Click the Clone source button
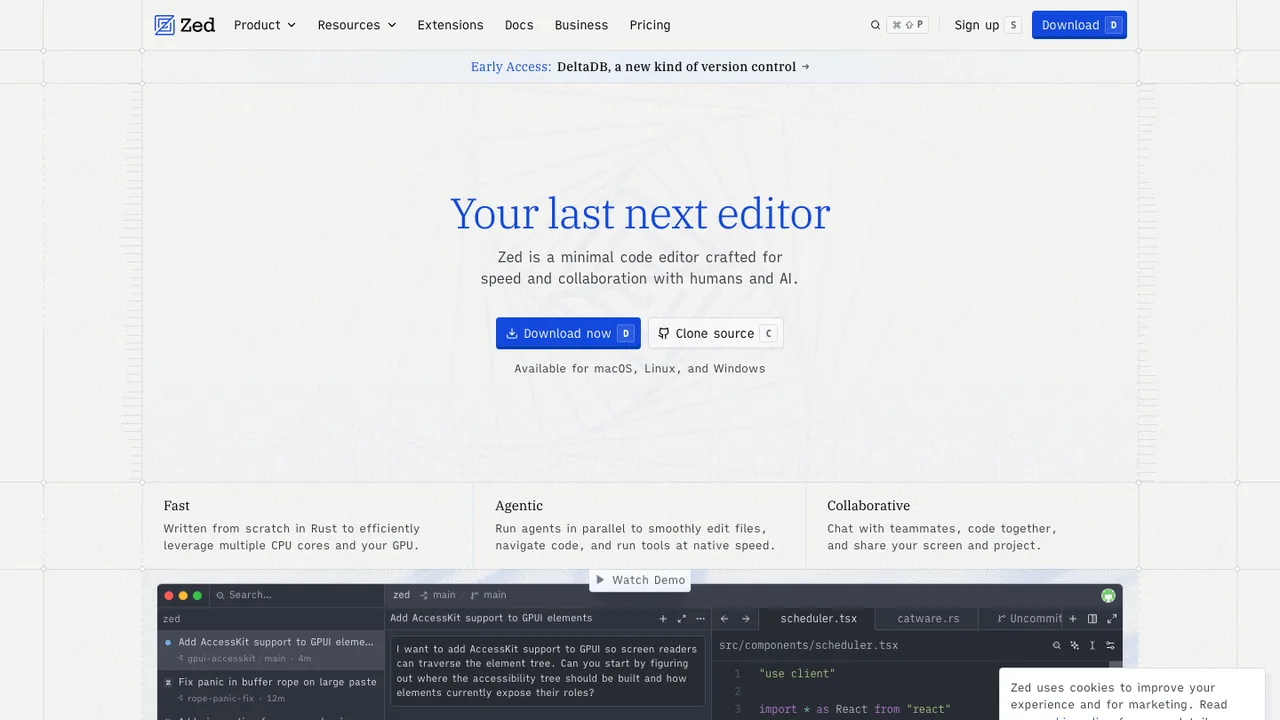 coord(716,334)
